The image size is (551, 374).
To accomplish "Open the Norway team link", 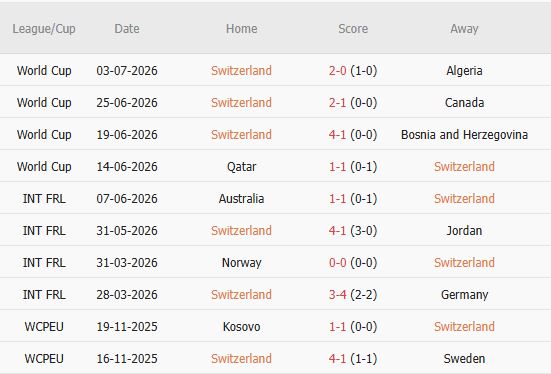I will (x=241, y=263).
